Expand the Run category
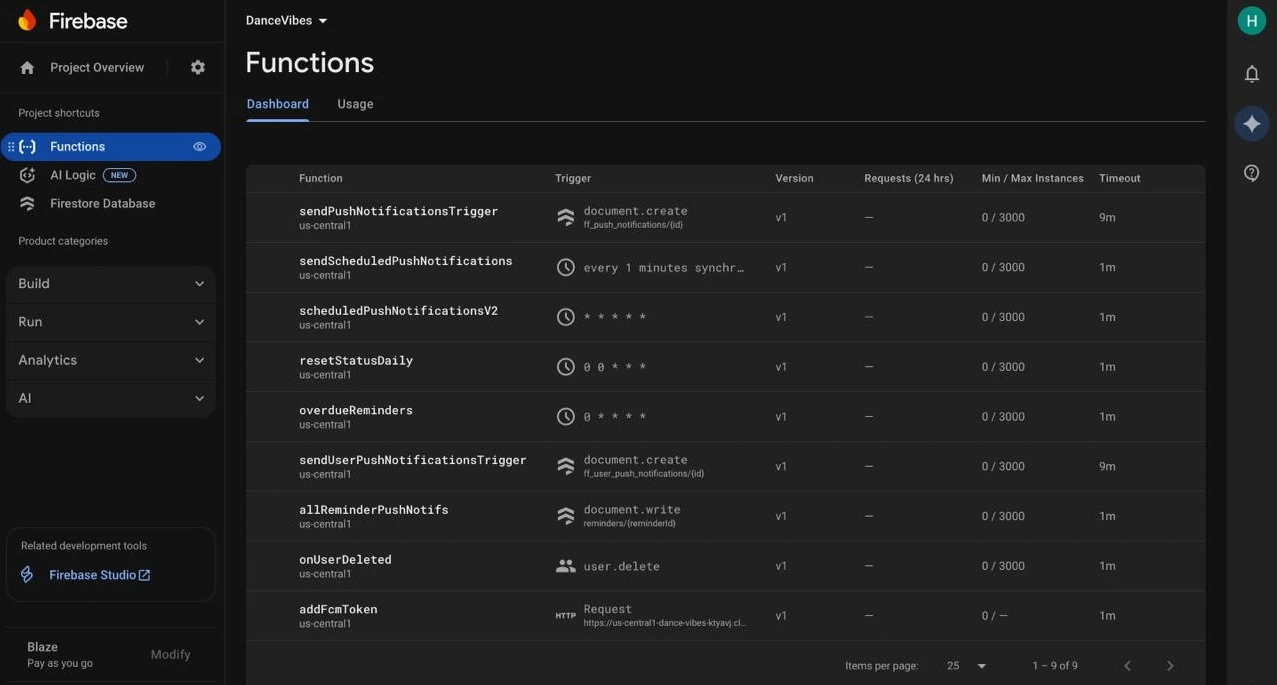The width and height of the screenshot is (1277, 685). coord(111,322)
